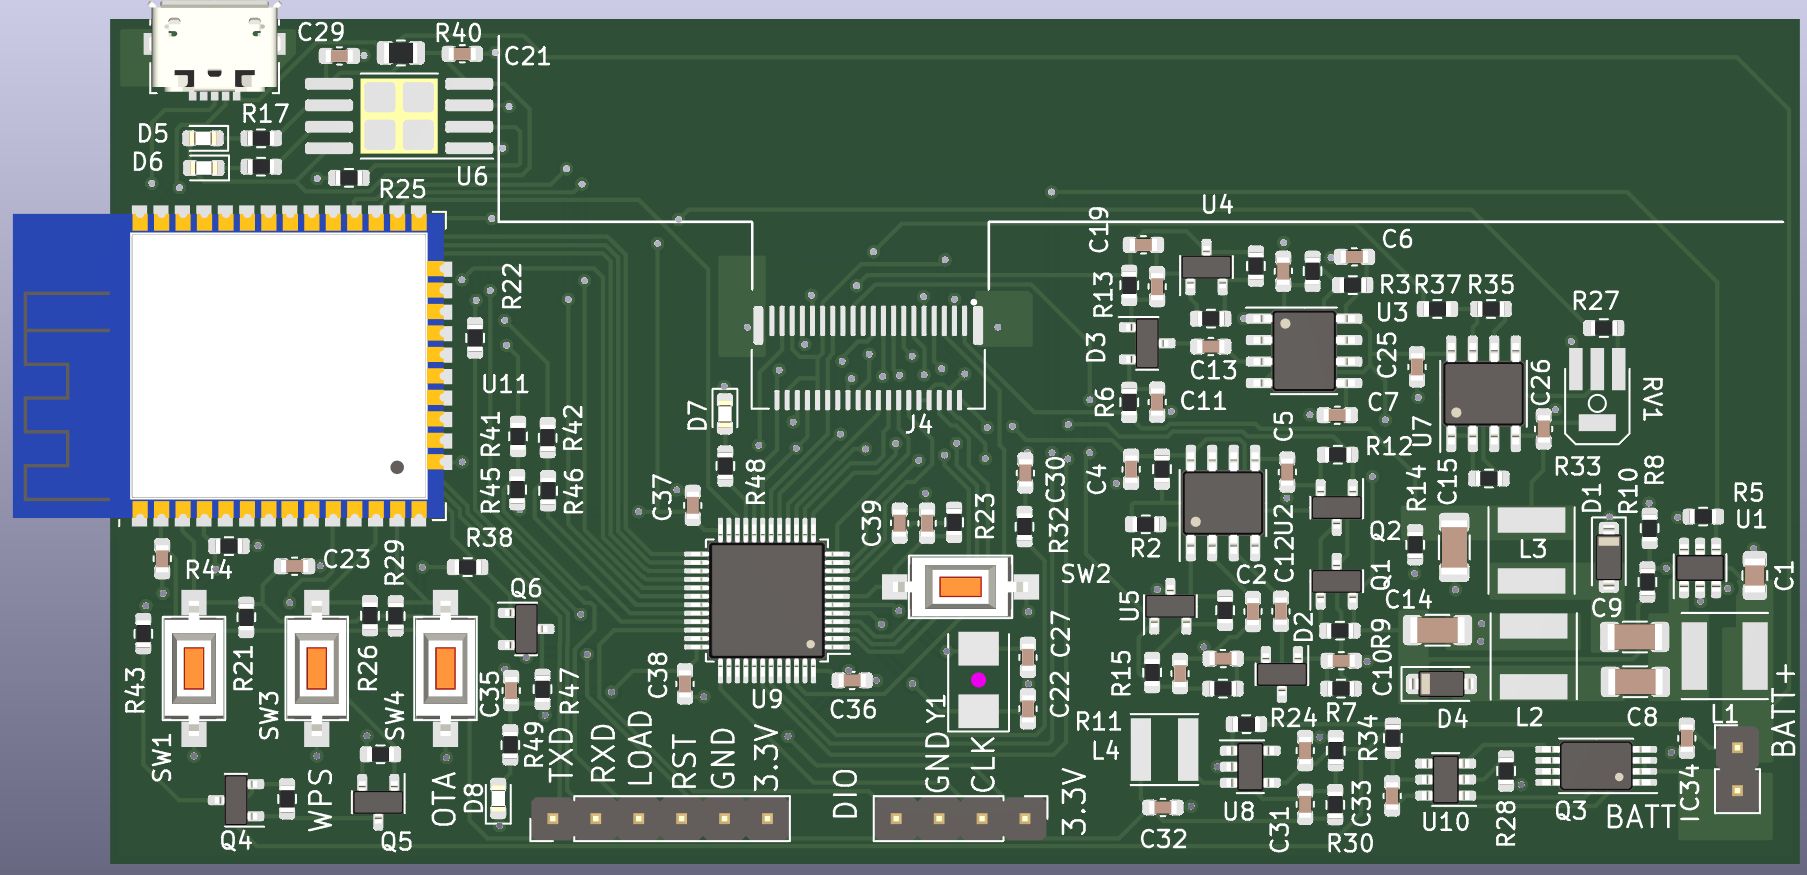
Task: Click the Q4 transistor
Action: click(x=237, y=800)
